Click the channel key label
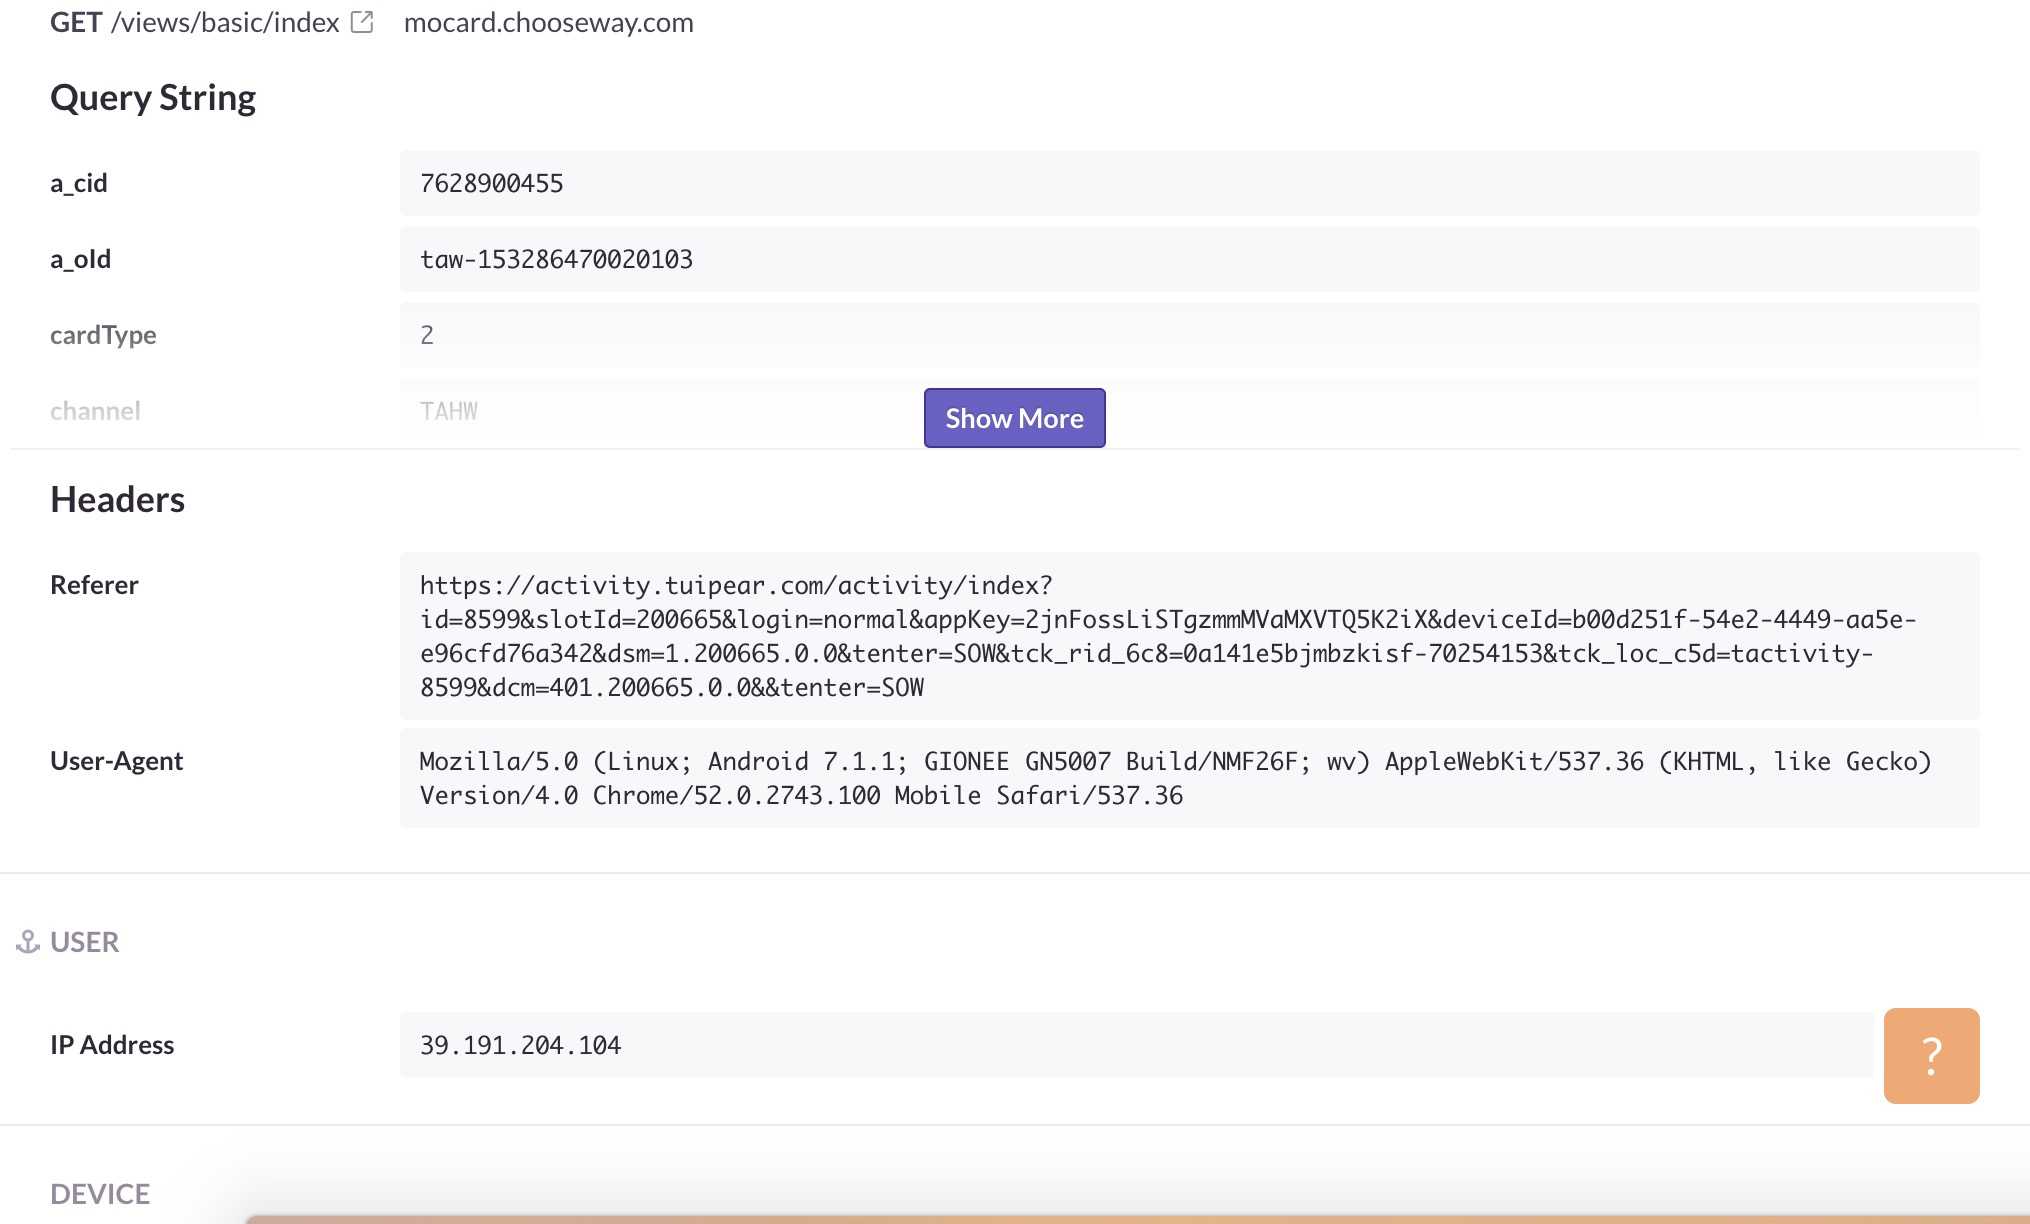The width and height of the screenshot is (2030, 1224). [x=95, y=411]
